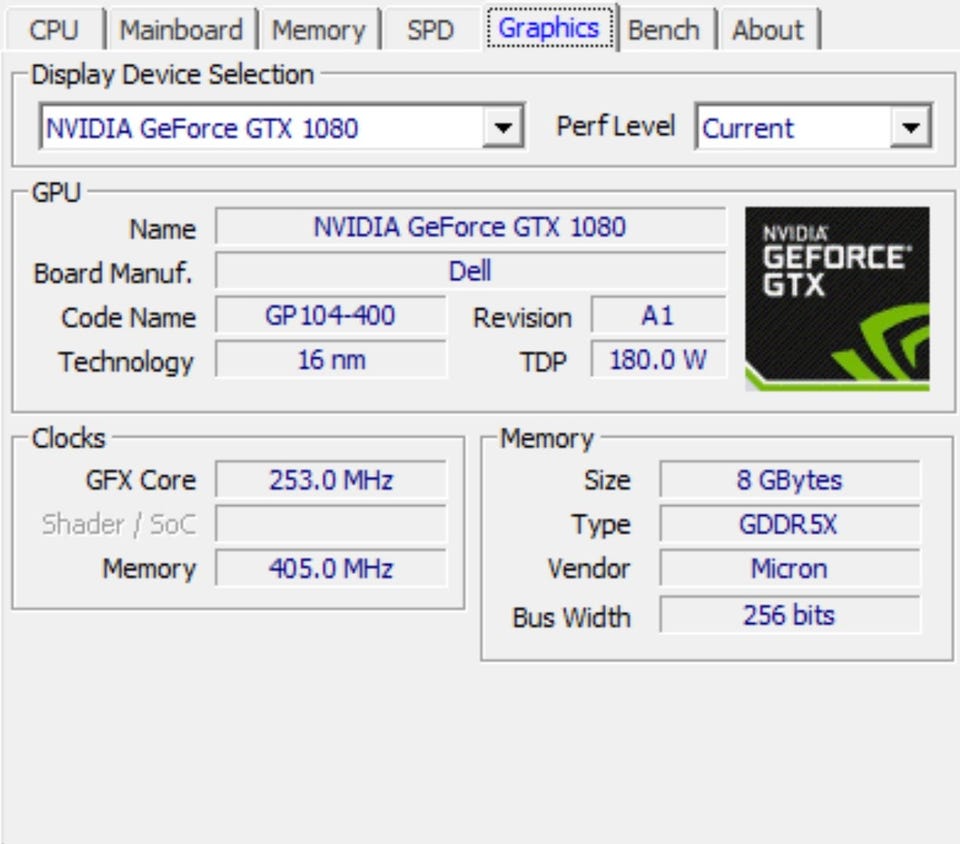The width and height of the screenshot is (960, 844).
Task: Click the Code Name field GP104-400
Action: pos(330,316)
